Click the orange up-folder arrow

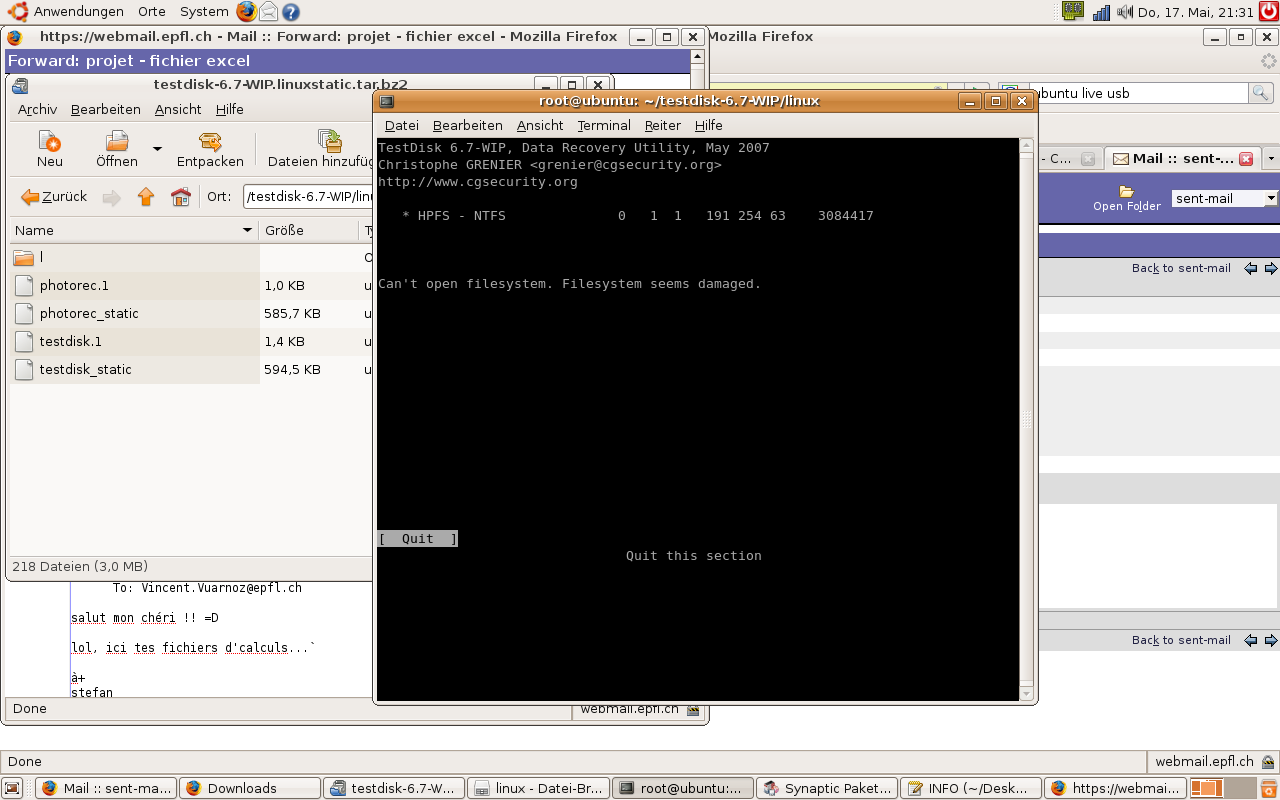146,197
